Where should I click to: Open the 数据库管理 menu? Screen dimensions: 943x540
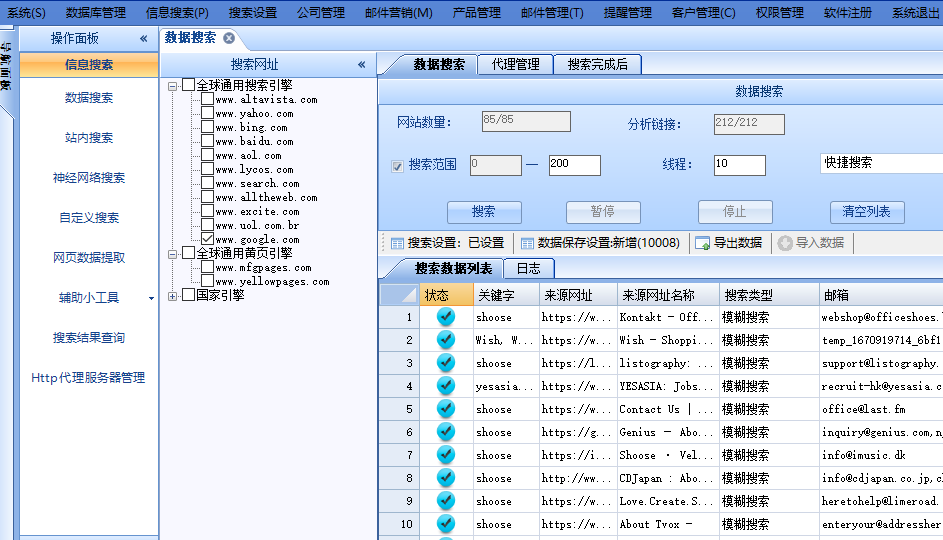pyautogui.click(x=96, y=13)
